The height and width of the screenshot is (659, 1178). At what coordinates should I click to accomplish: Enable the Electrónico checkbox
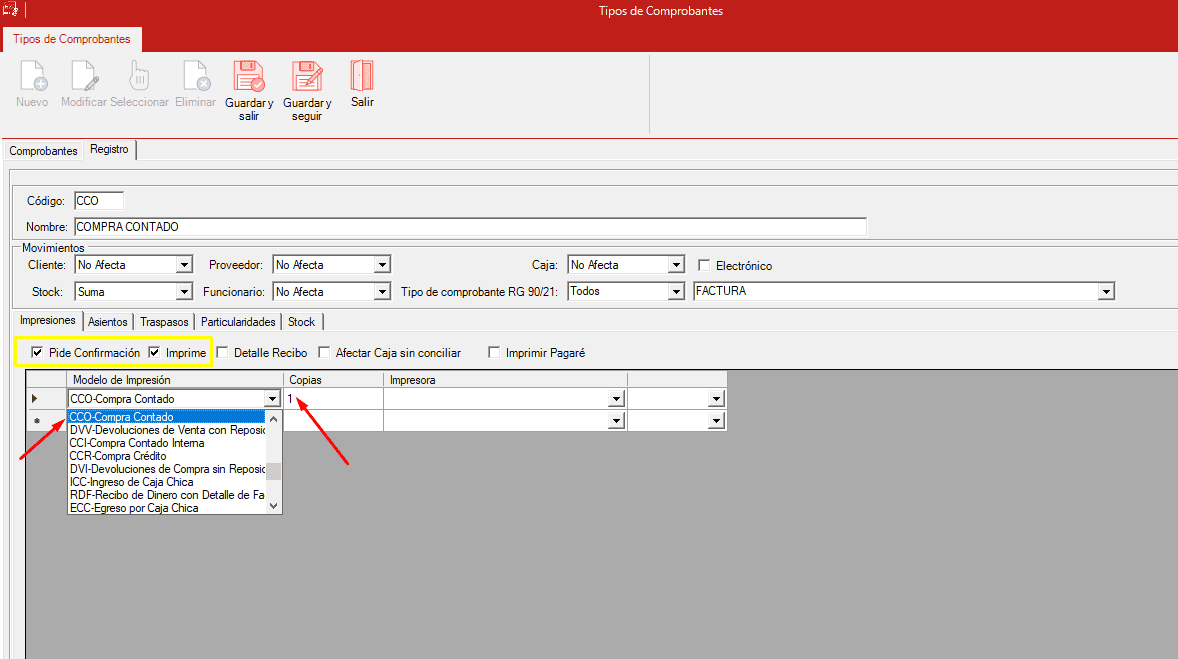click(x=704, y=265)
